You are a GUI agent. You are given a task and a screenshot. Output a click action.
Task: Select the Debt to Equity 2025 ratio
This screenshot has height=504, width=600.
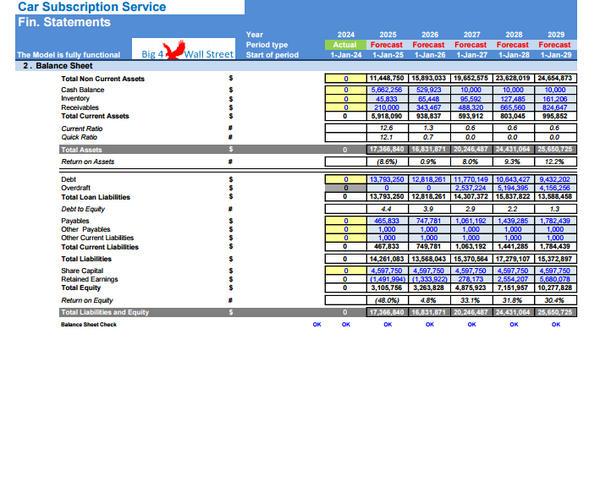coord(387,208)
